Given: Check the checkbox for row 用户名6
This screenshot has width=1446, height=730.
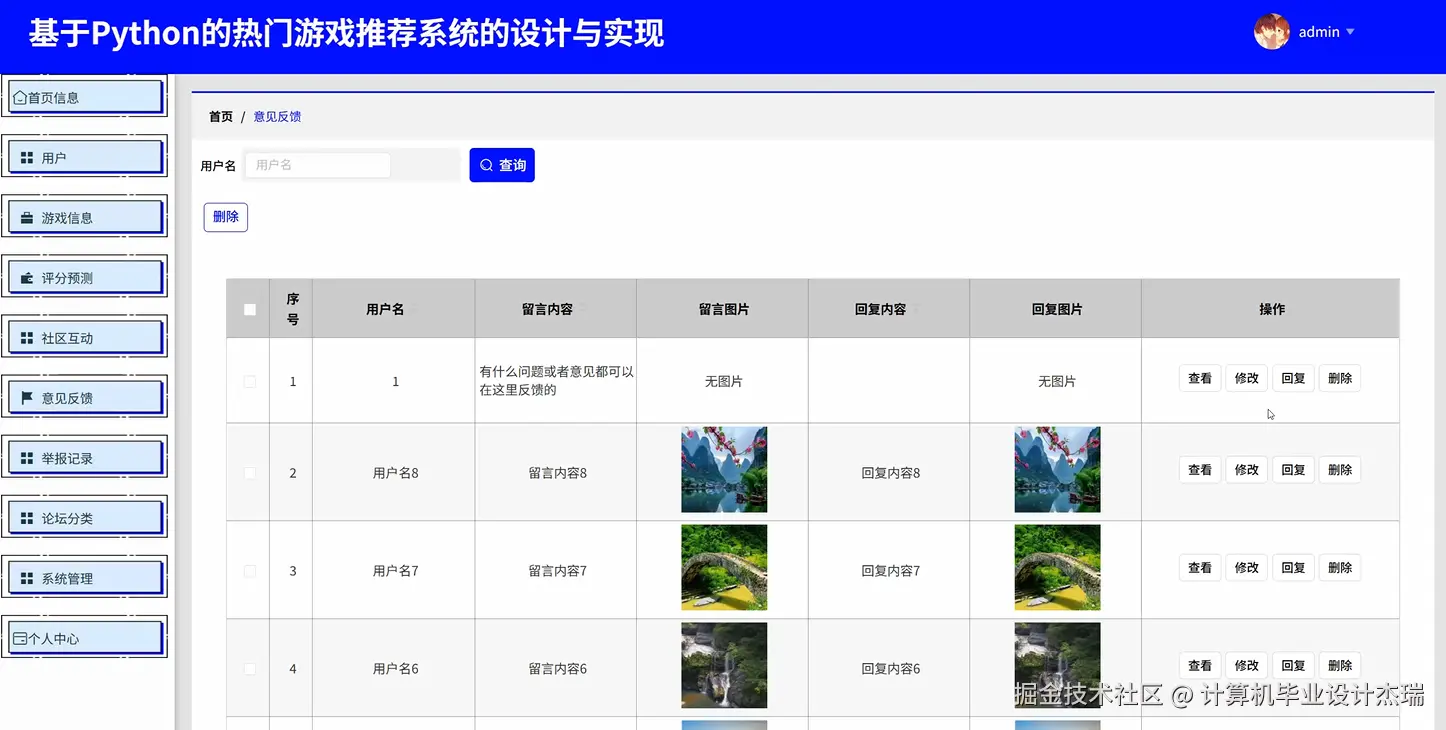Looking at the screenshot, I should point(250,669).
